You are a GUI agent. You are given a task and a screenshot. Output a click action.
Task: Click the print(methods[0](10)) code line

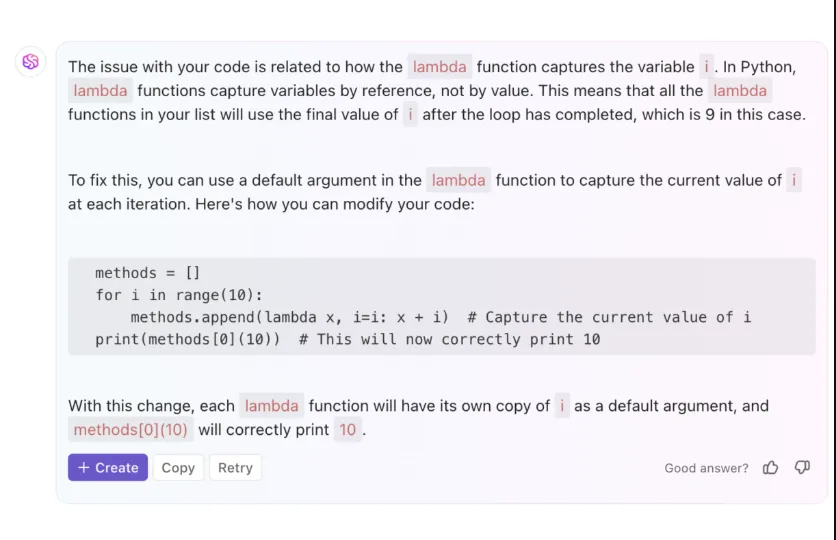tap(348, 339)
